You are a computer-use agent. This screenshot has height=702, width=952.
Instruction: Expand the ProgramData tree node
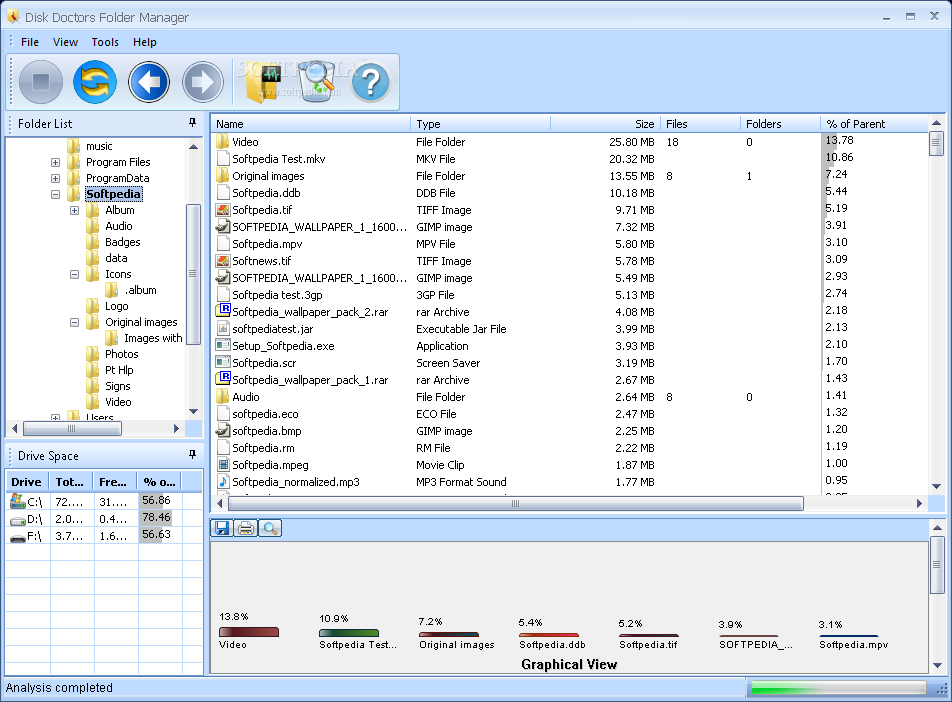[x=55, y=179]
